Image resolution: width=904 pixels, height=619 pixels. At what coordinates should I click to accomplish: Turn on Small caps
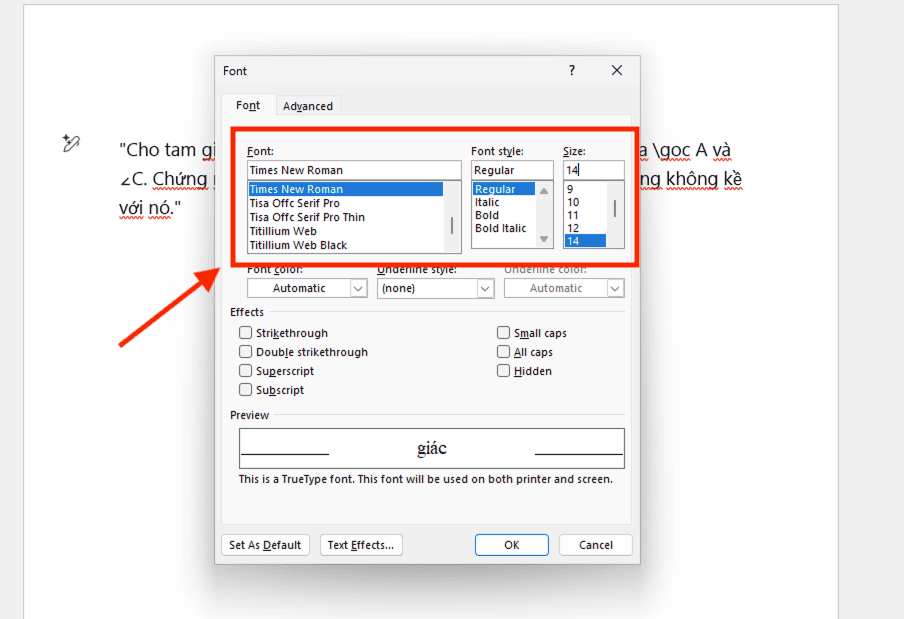coord(504,333)
